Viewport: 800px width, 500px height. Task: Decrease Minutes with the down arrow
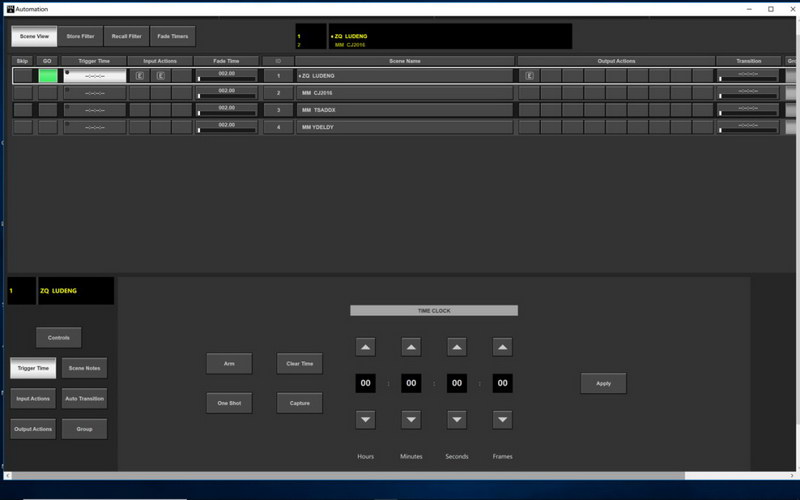(x=411, y=419)
